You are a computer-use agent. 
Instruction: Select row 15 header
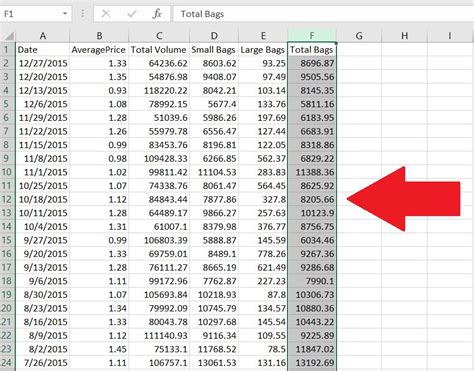pyautogui.click(x=7, y=240)
